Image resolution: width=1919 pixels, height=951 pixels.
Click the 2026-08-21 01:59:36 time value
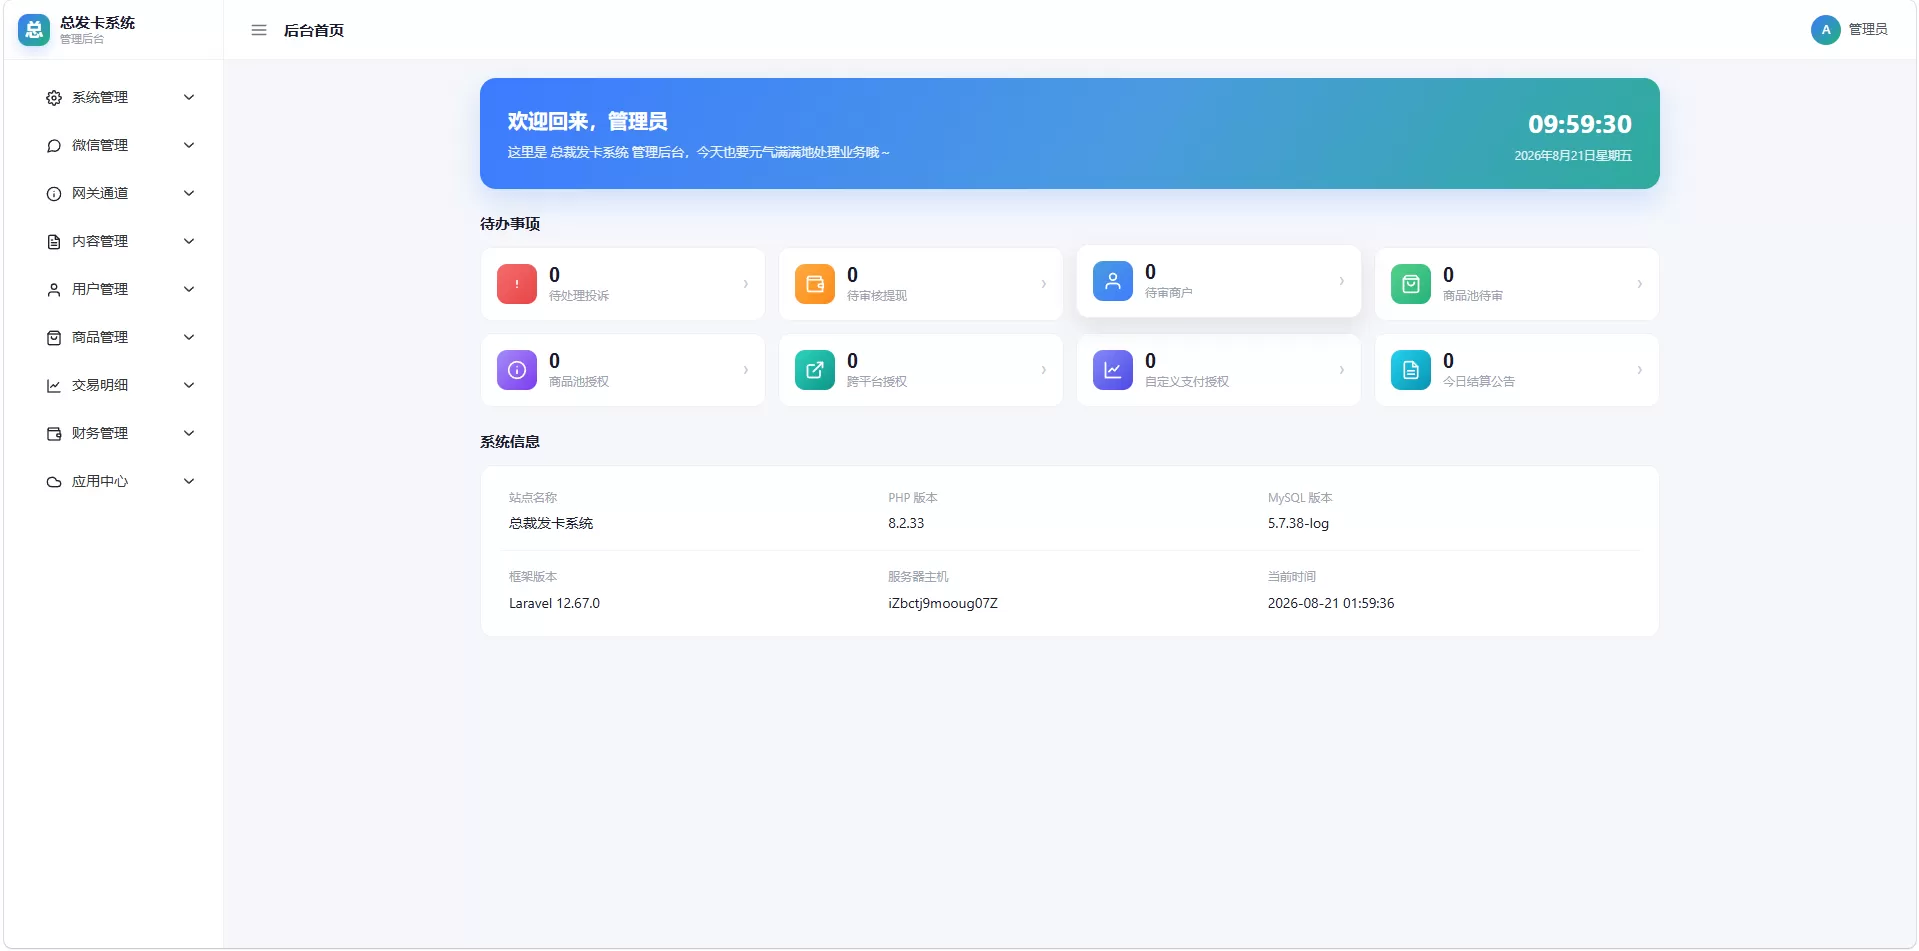tap(1331, 603)
